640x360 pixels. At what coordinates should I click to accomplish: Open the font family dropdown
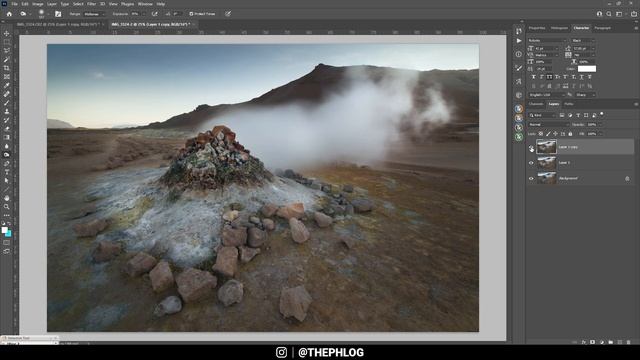(x=548, y=40)
